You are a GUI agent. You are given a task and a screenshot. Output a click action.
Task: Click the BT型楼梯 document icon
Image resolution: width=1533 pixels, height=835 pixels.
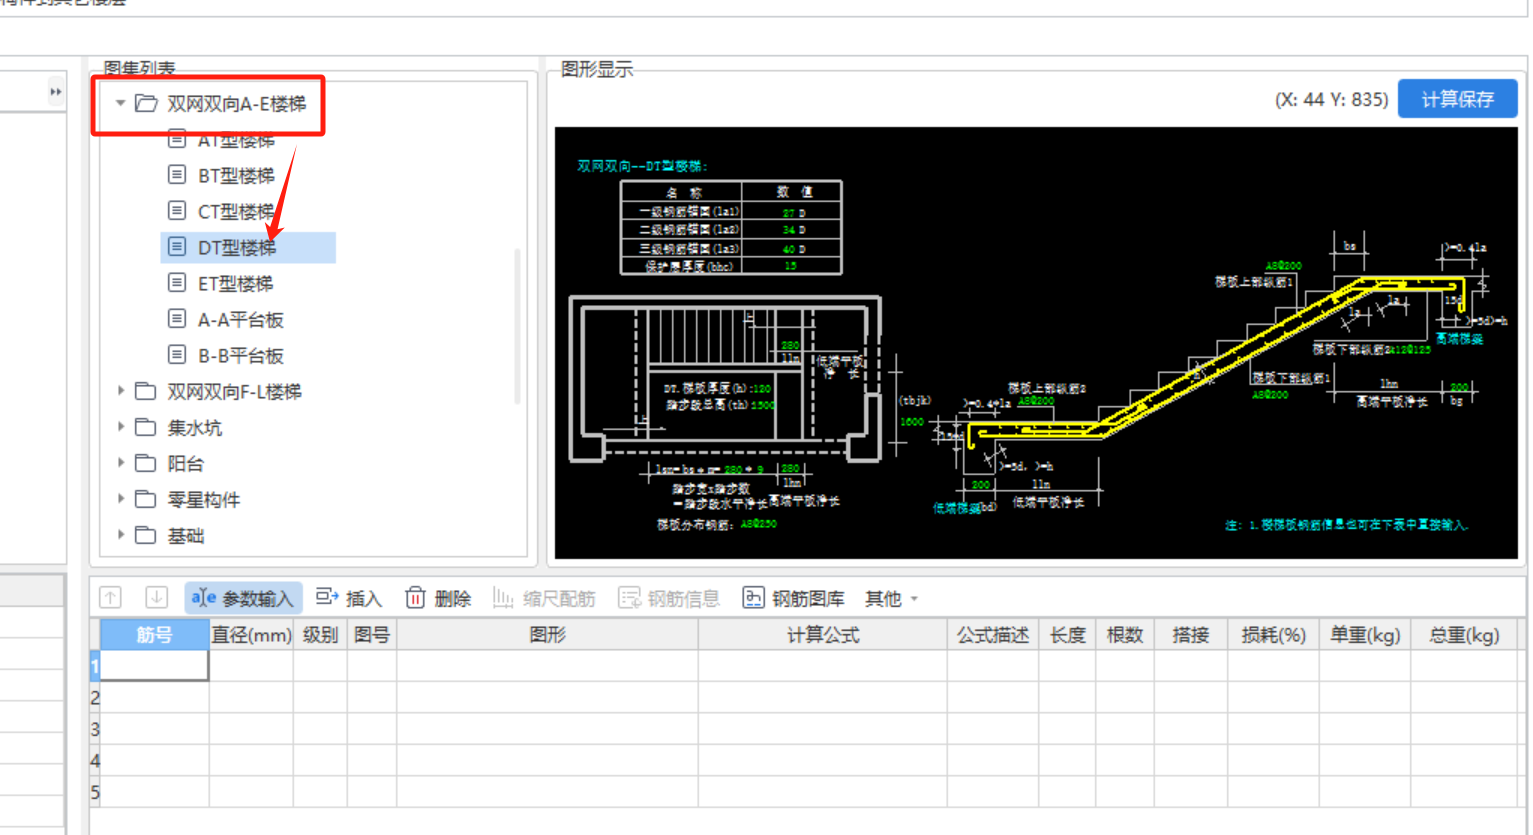[177, 175]
